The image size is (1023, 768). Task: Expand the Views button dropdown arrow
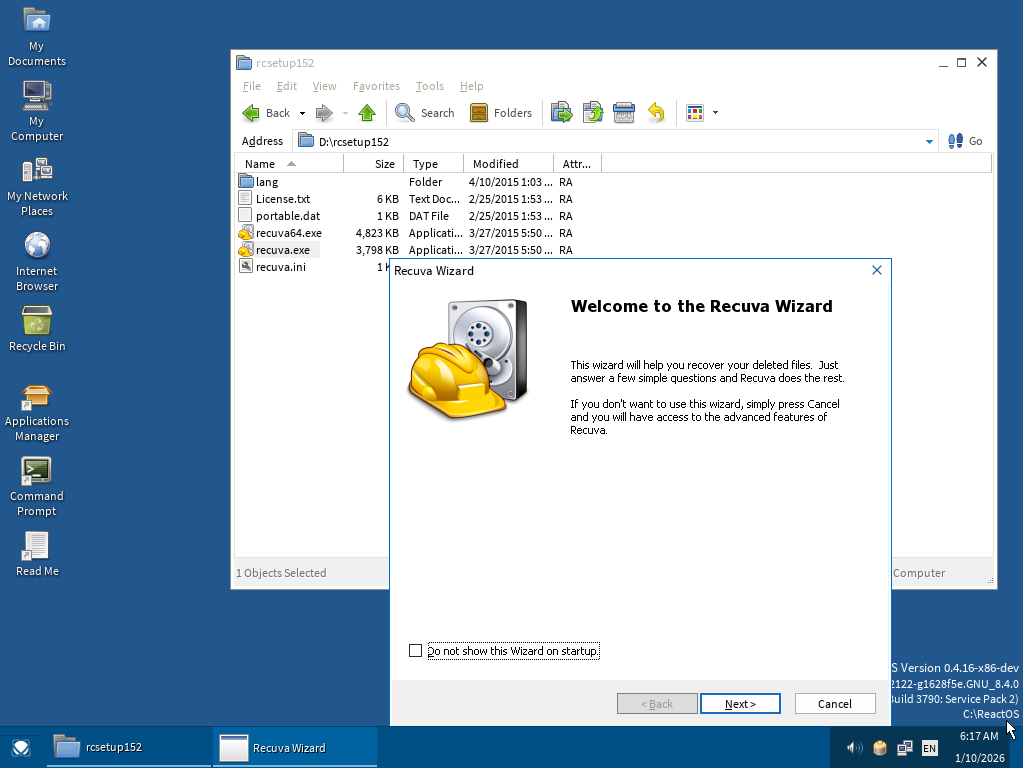tap(715, 114)
